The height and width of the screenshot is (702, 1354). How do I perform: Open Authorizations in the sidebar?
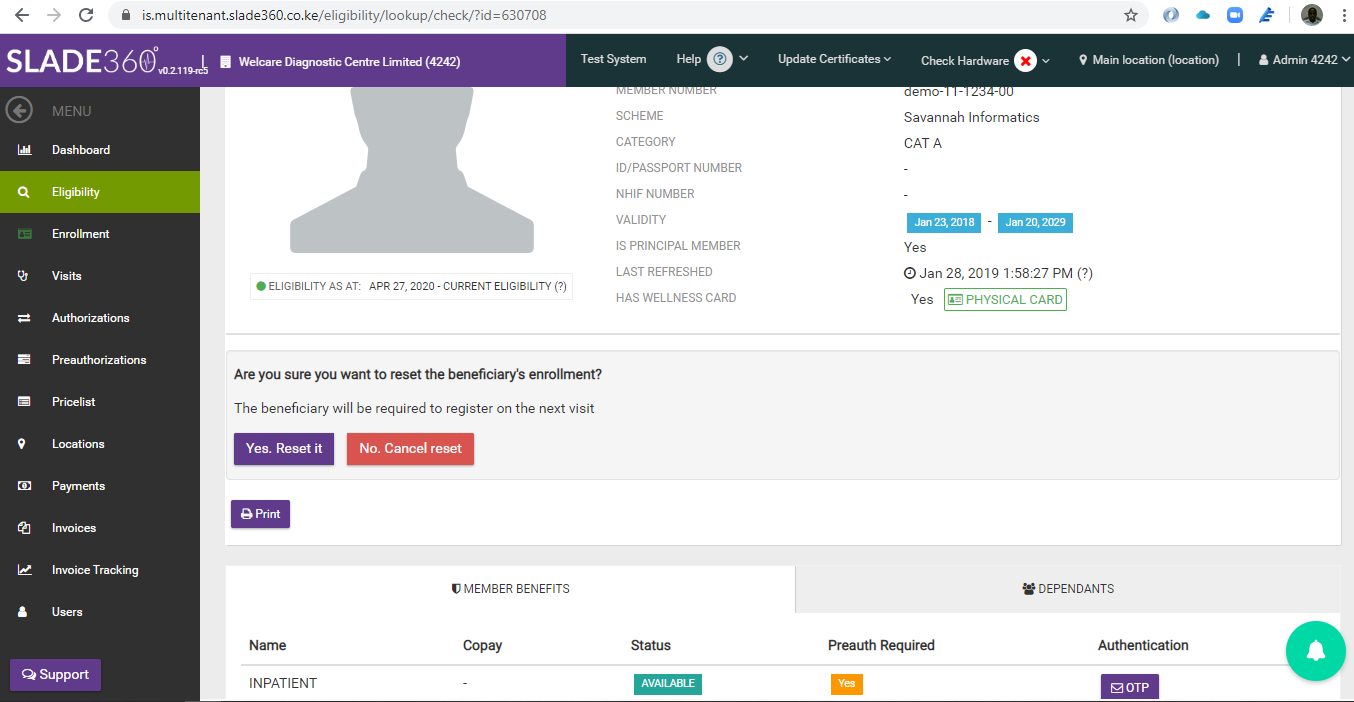pyautogui.click(x=100, y=318)
